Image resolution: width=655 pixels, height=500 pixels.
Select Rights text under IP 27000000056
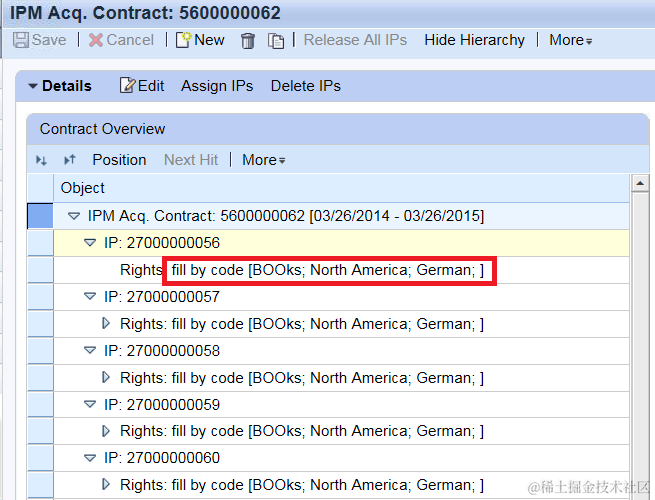click(302, 270)
